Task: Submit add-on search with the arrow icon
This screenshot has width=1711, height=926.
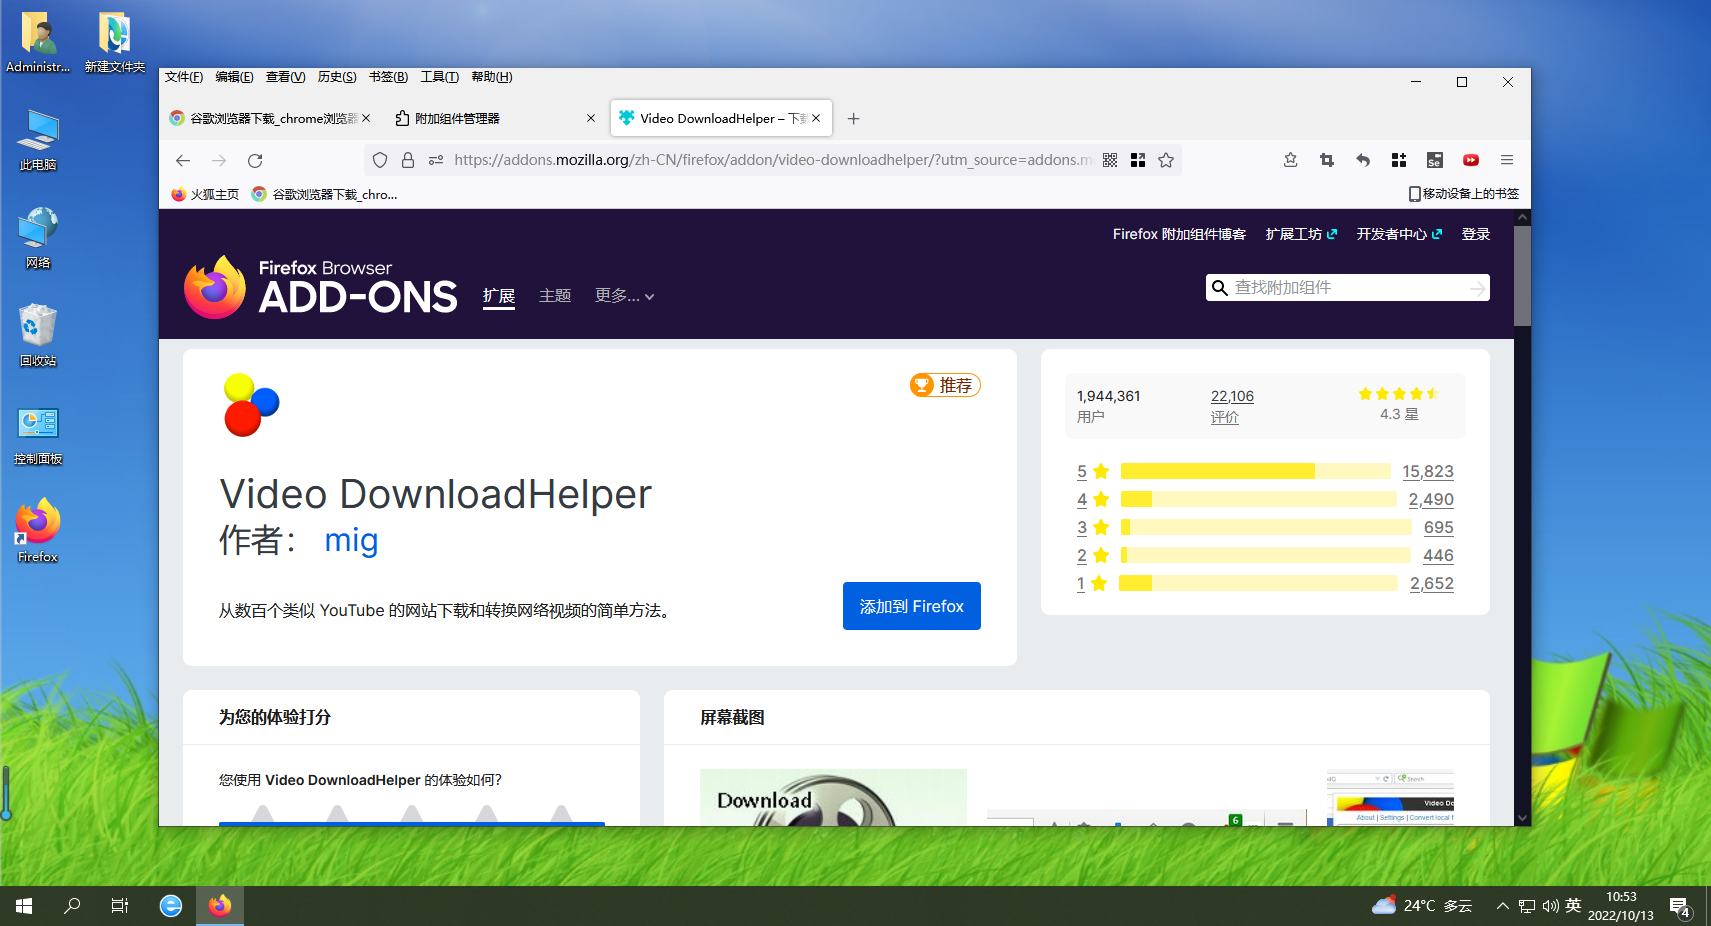Action: pyautogui.click(x=1477, y=288)
